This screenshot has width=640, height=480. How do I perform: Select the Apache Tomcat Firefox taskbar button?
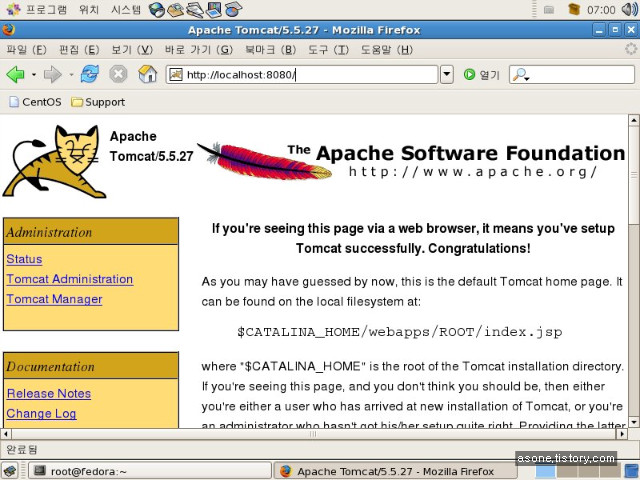coord(395,471)
